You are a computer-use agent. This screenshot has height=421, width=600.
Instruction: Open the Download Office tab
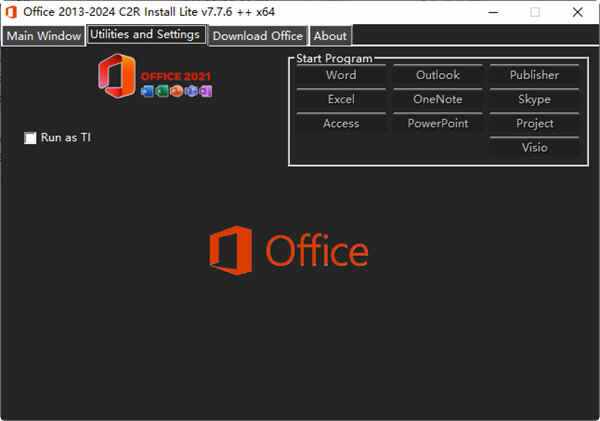(x=257, y=36)
